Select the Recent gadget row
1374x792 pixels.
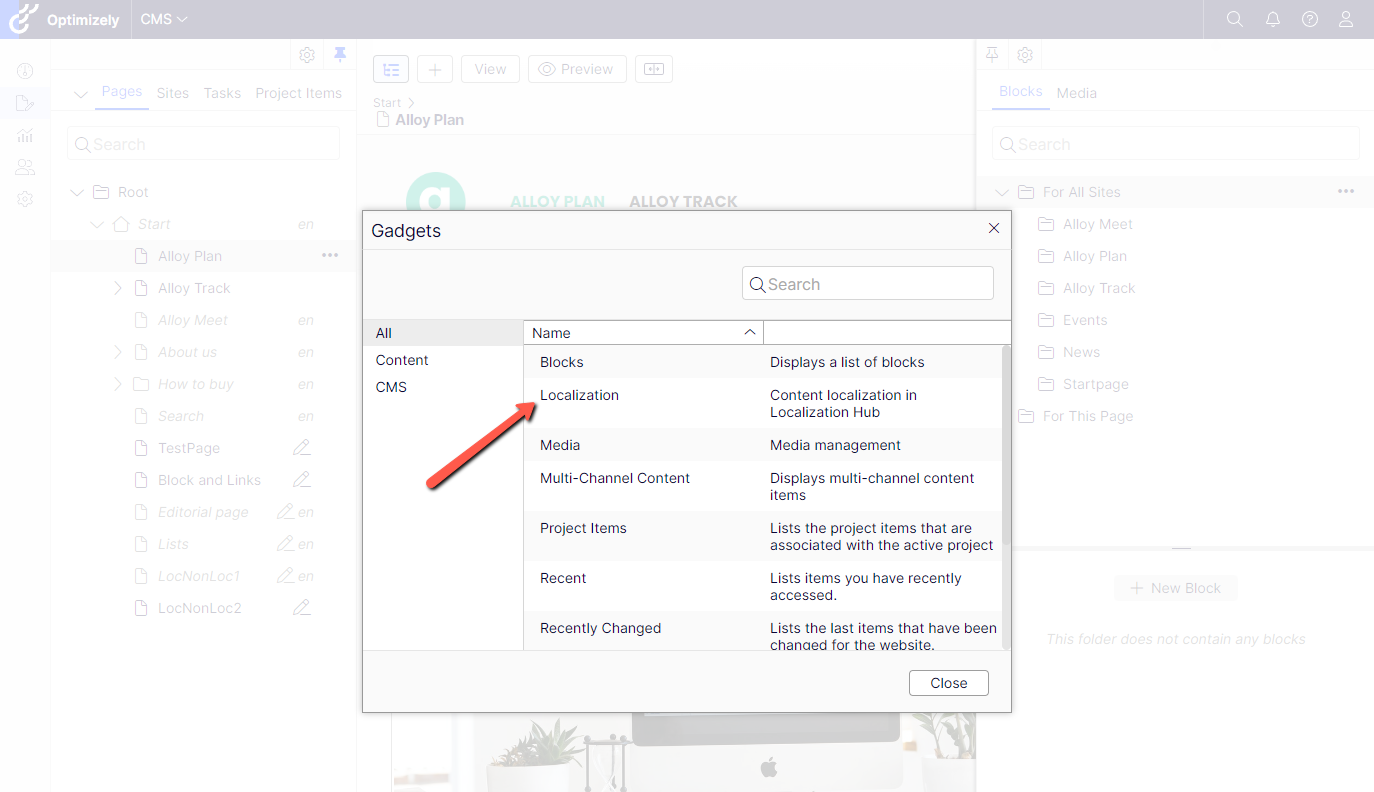762,586
